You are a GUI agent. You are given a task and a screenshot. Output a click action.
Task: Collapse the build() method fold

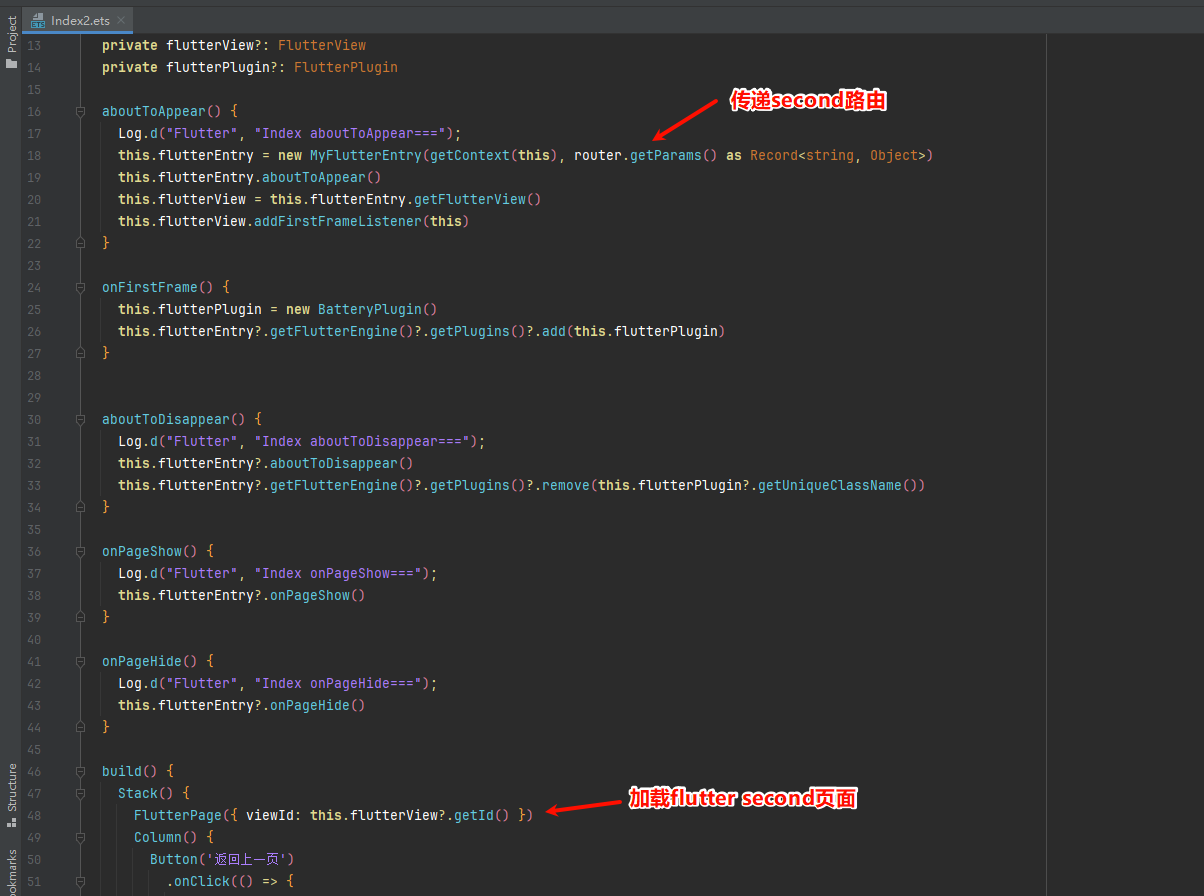81,772
